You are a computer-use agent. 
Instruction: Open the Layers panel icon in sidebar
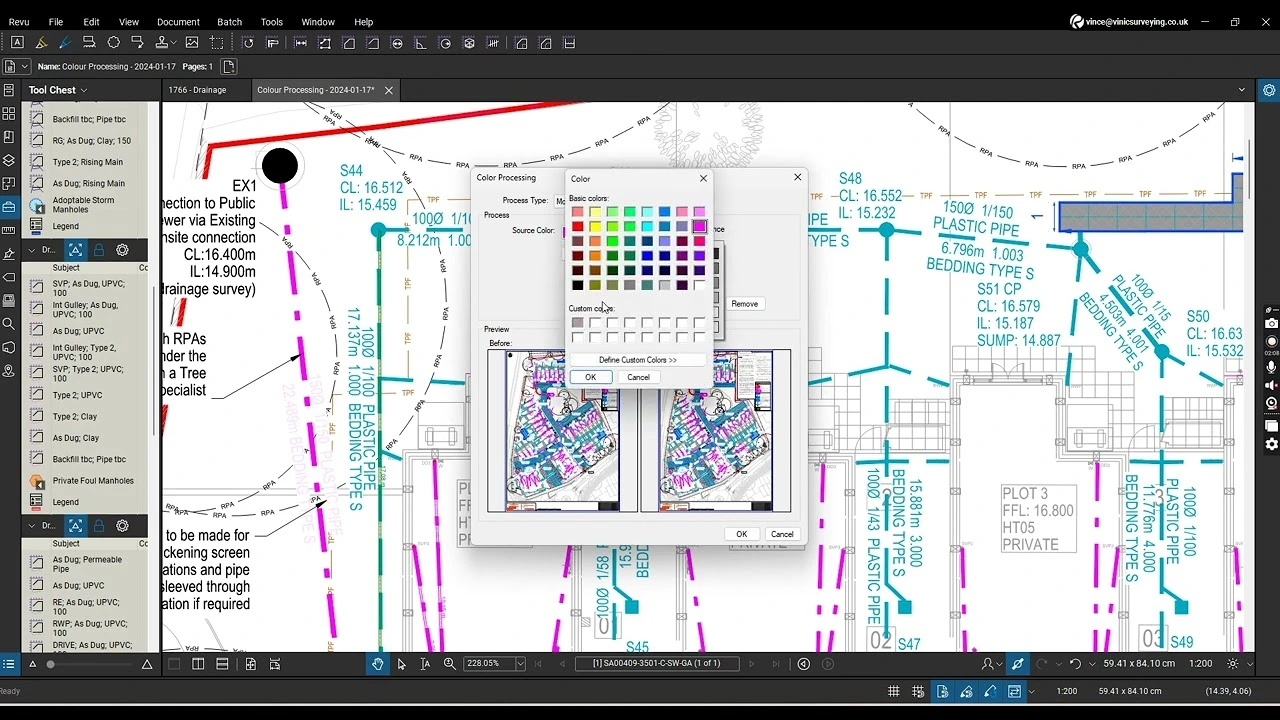point(9,160)
